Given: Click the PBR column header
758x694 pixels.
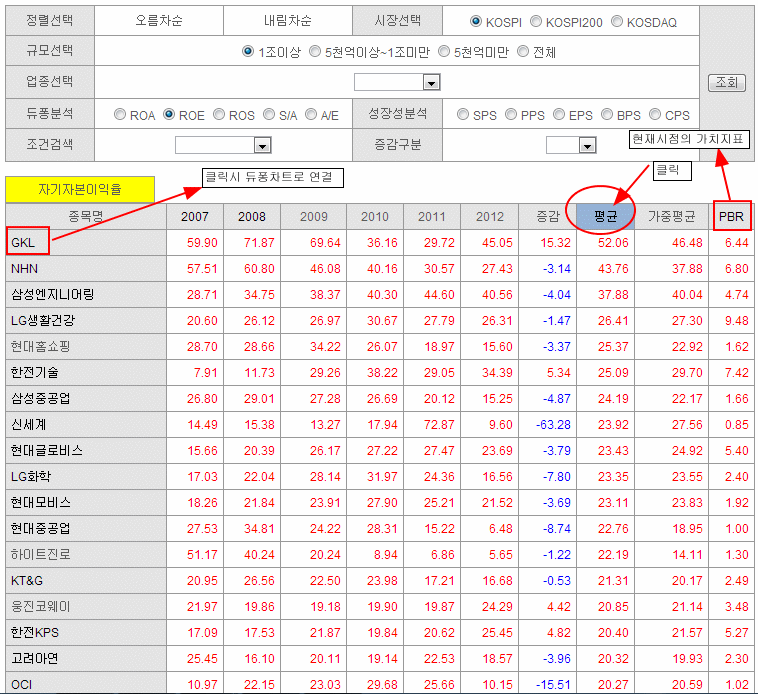Looking at the screenshot, I should [x=731, y=216].
